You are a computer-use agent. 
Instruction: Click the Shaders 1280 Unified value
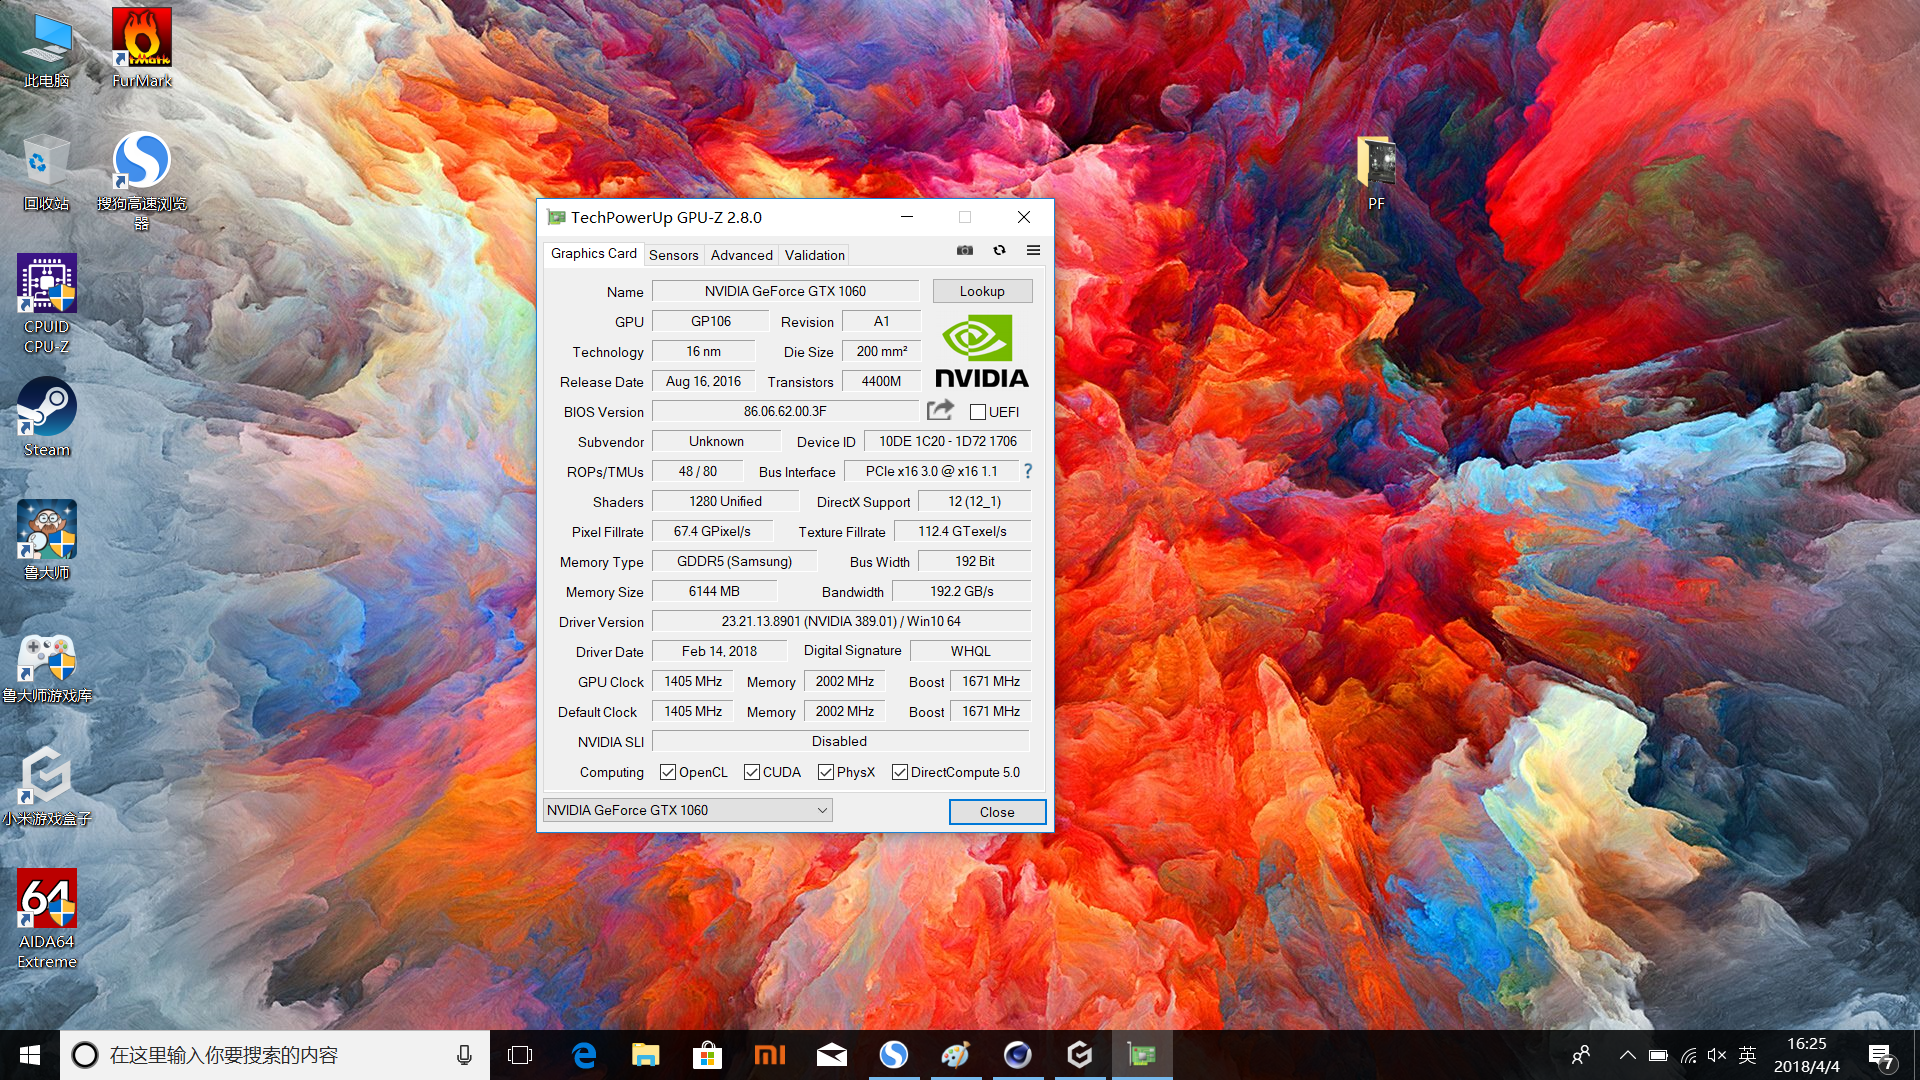pyautogui.click(x=725, y=501)
